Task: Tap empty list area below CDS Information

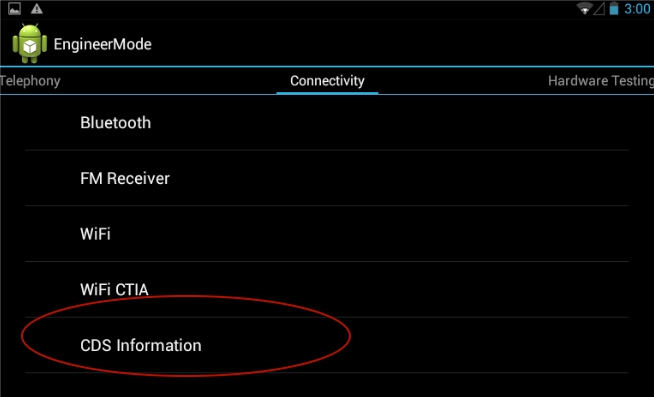Action: 327,385
